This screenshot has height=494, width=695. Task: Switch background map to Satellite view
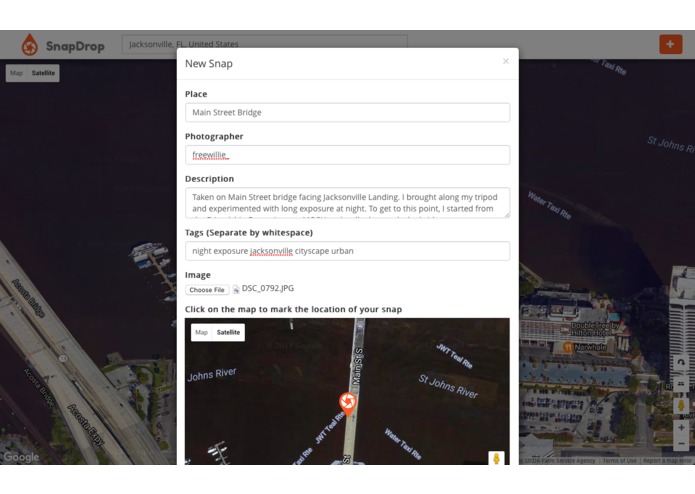43,73
